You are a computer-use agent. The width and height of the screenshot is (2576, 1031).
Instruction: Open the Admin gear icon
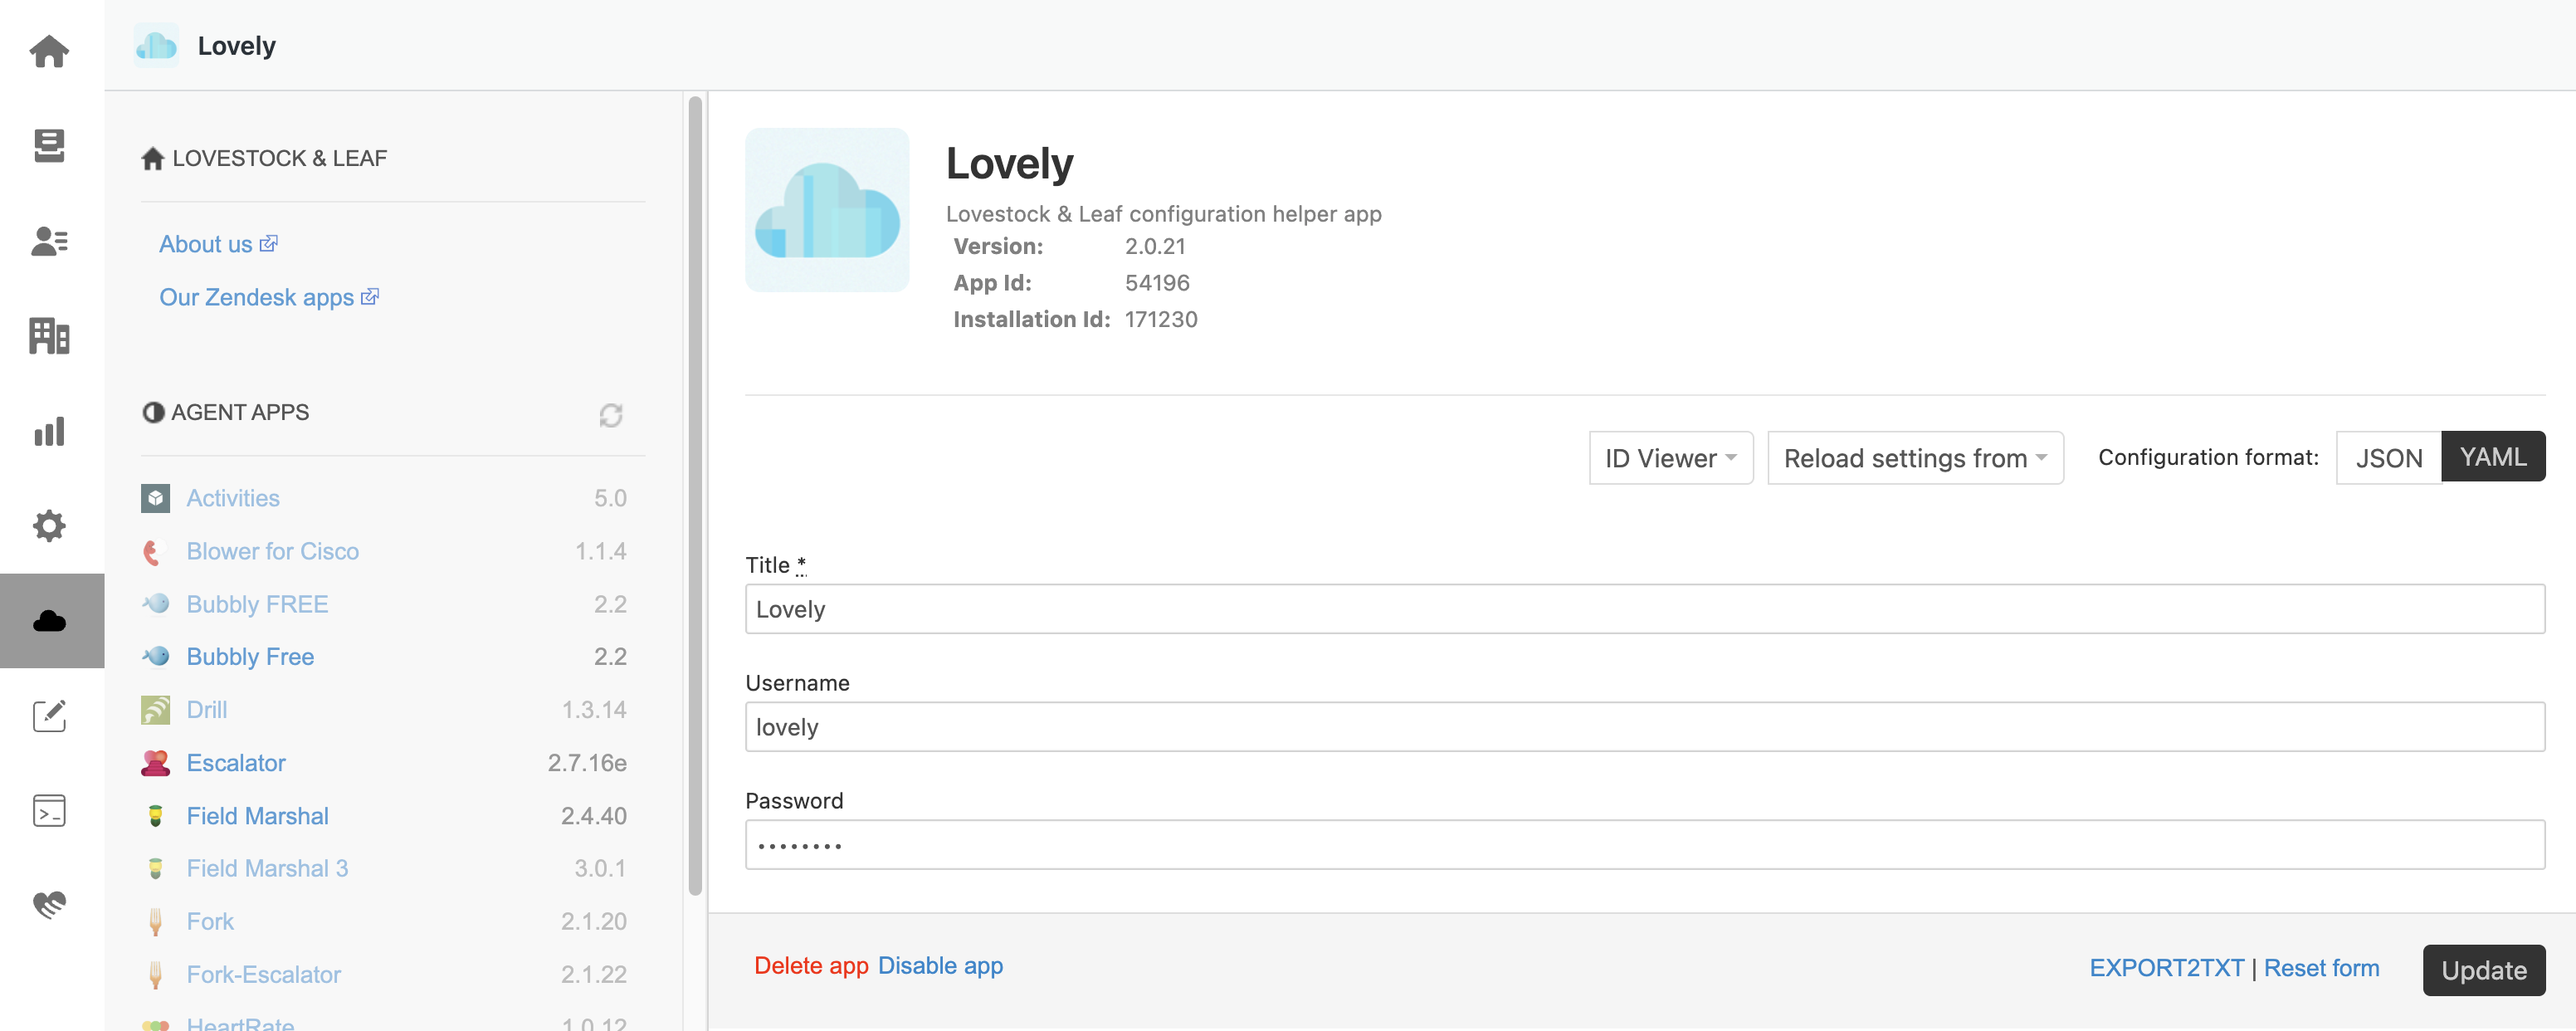click(x=49, y=526)
